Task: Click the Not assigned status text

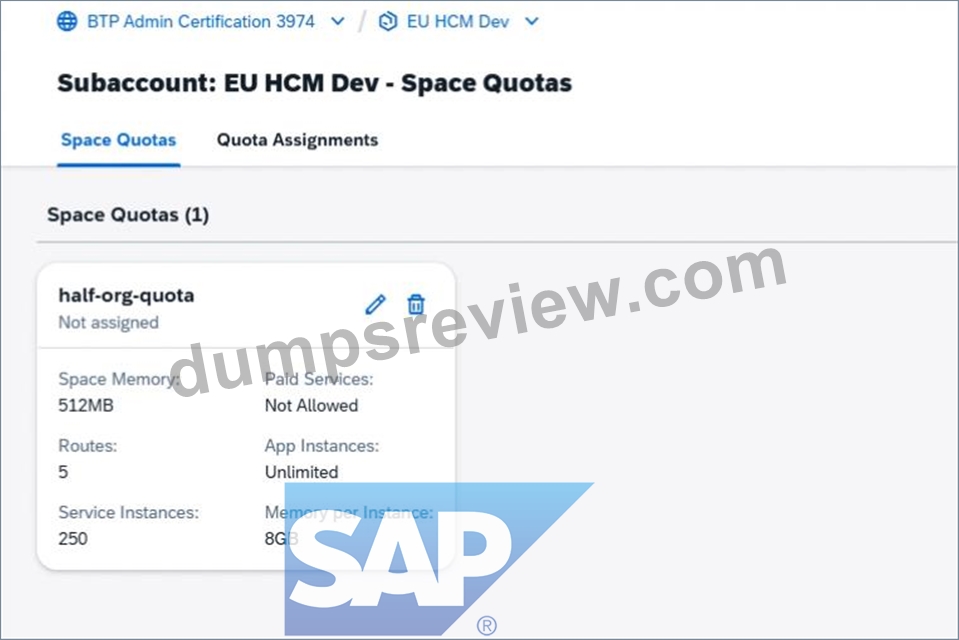Action: [x=108, y=322]
